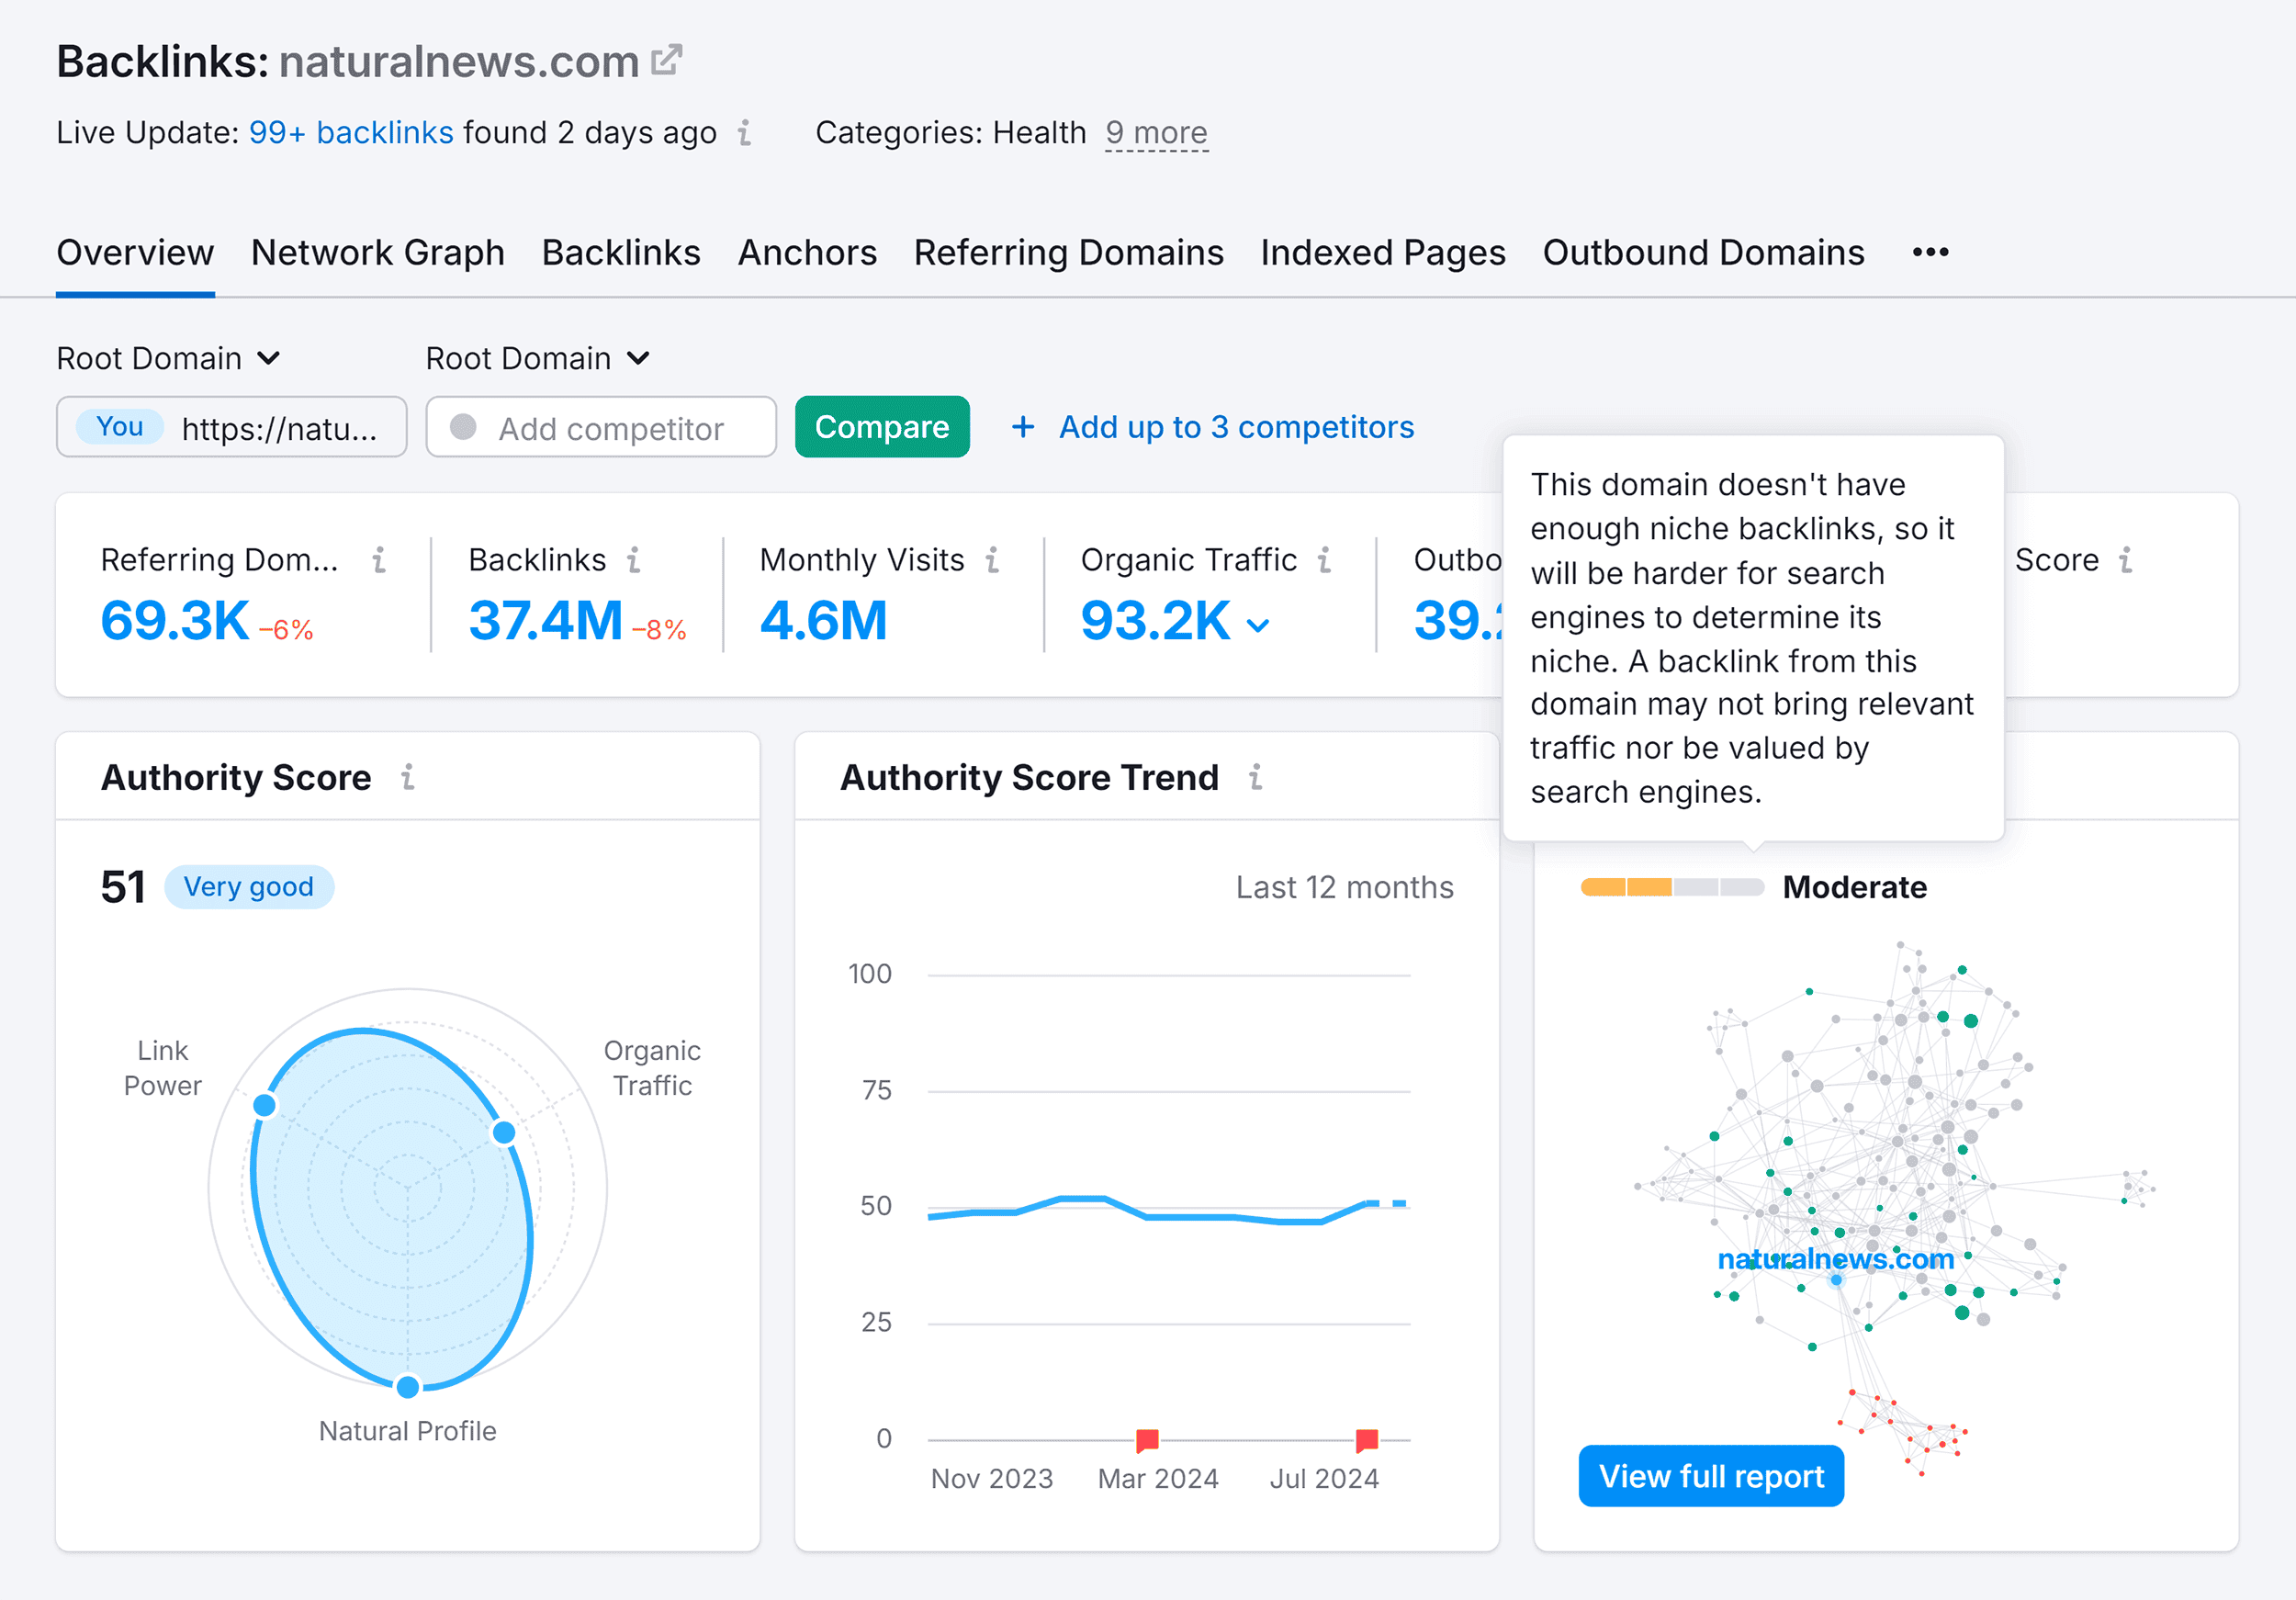Click info icon next to Authority Score heading
This screenshot has height=1600, width=2296.
pyautogui.click(x=408, y=777)
